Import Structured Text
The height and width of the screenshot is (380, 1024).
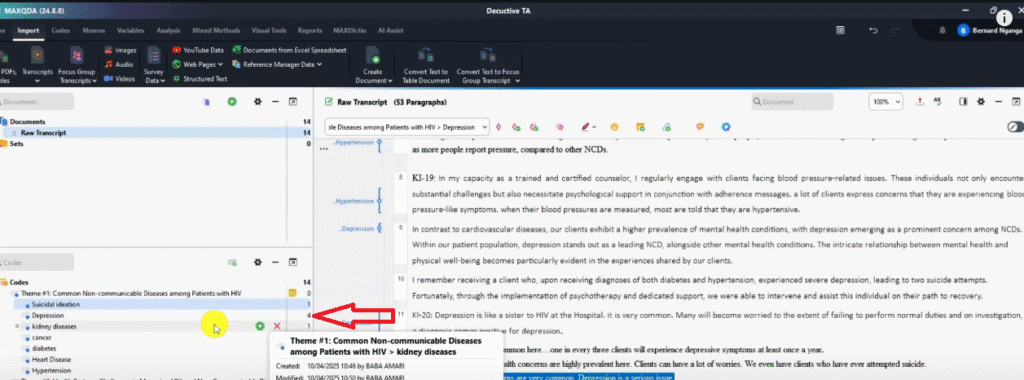pyautogui.click(x=200, y=79)
